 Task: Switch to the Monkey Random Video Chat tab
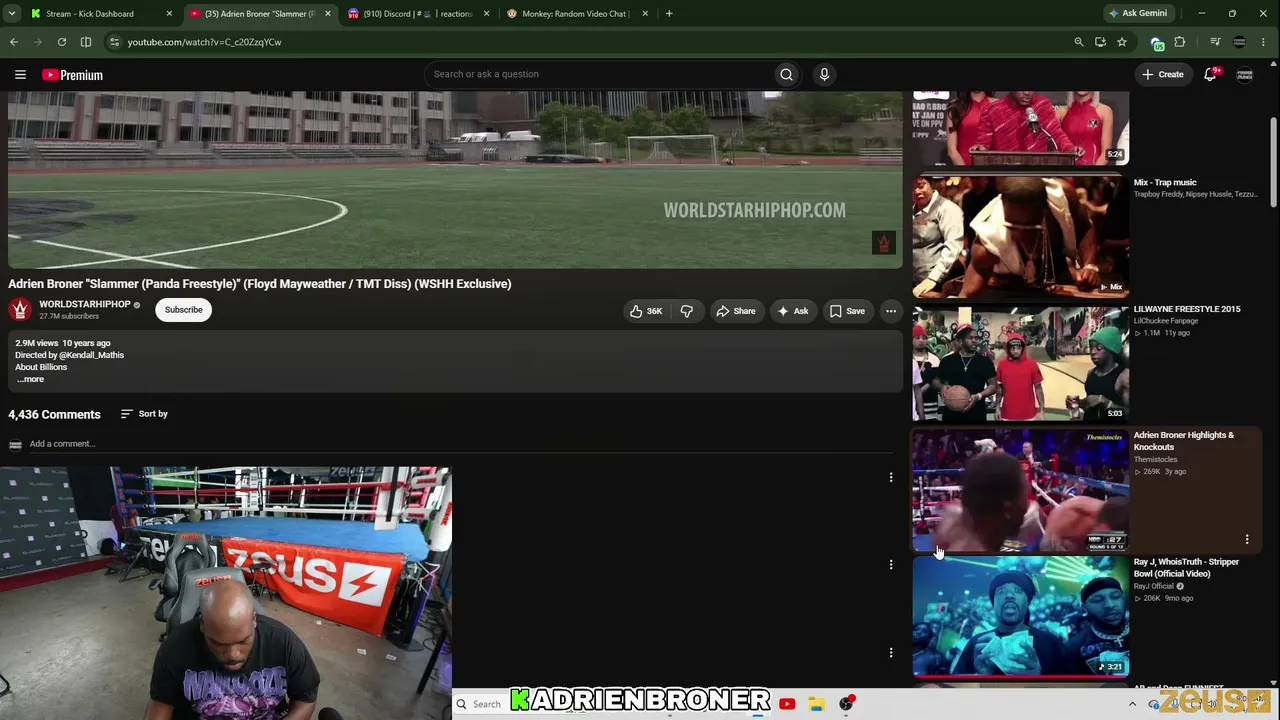click(x=577, y=14)
